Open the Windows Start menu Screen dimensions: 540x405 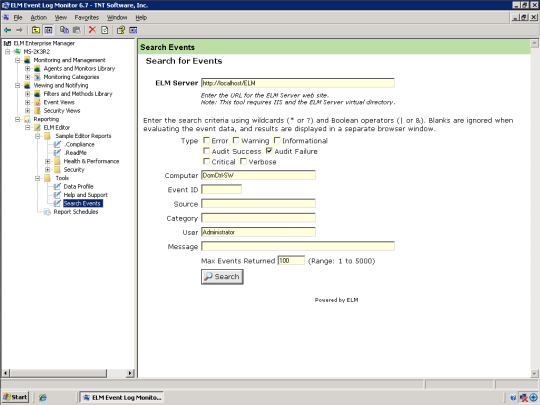[x=15, y=397]
